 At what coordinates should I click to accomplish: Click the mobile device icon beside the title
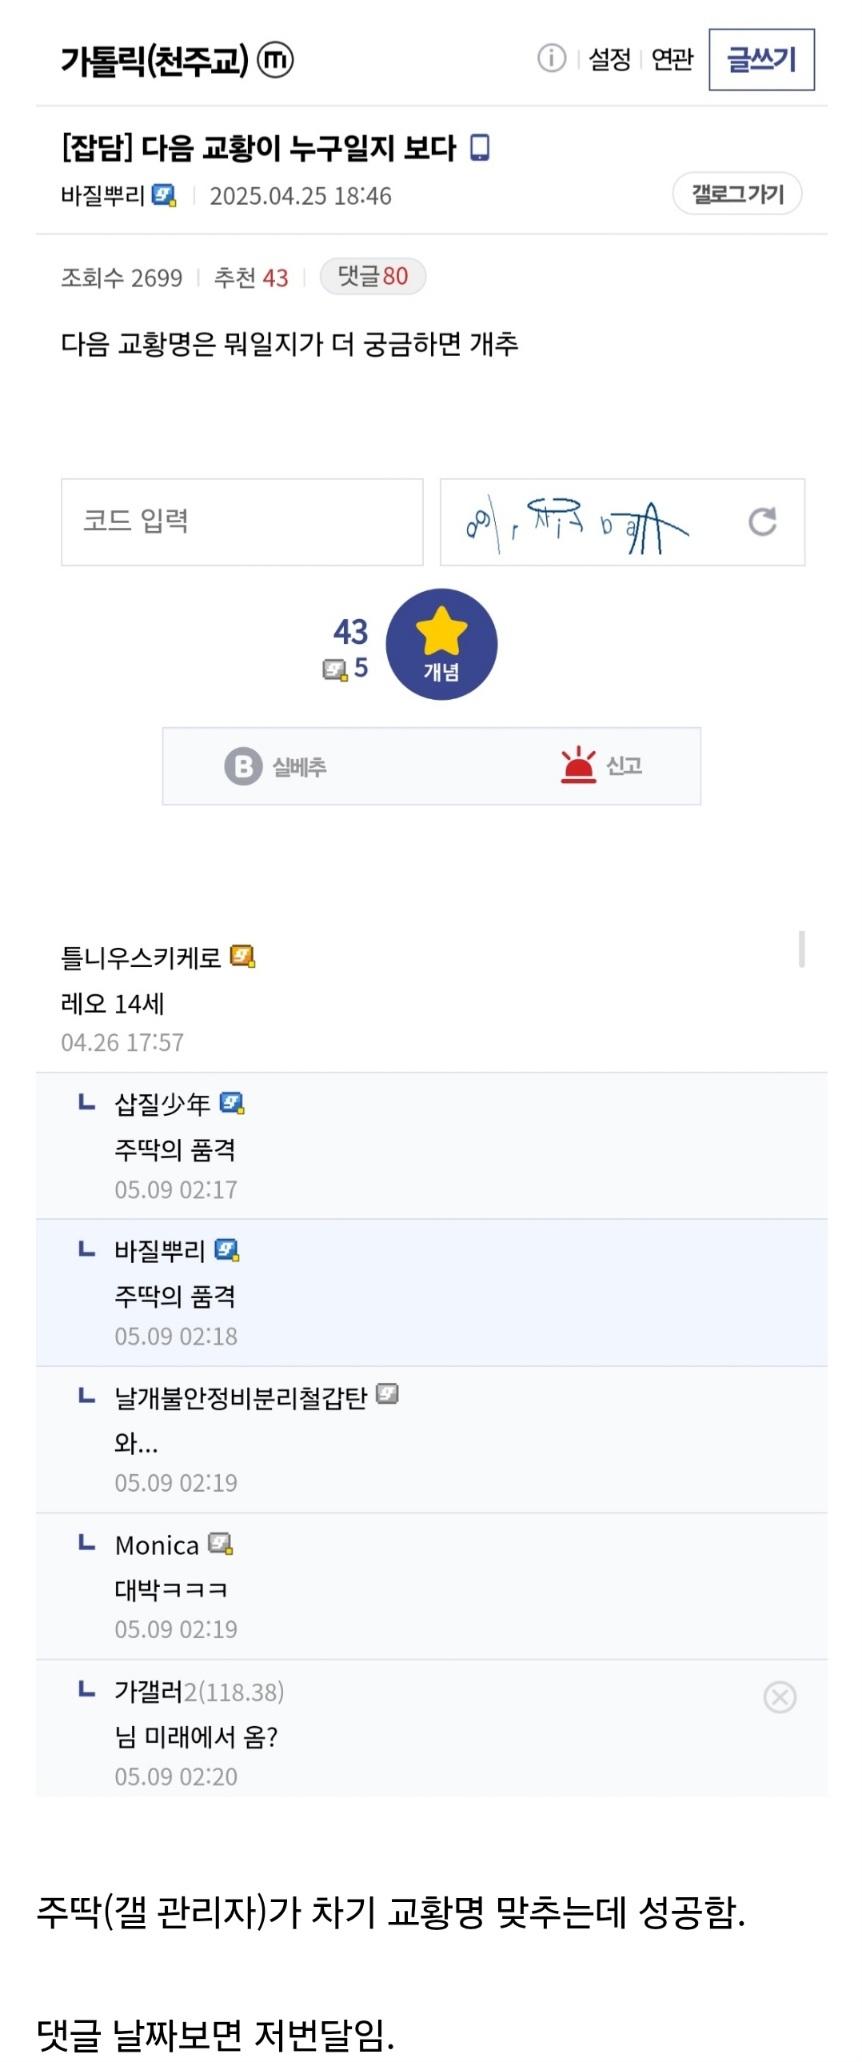(480, 148)
